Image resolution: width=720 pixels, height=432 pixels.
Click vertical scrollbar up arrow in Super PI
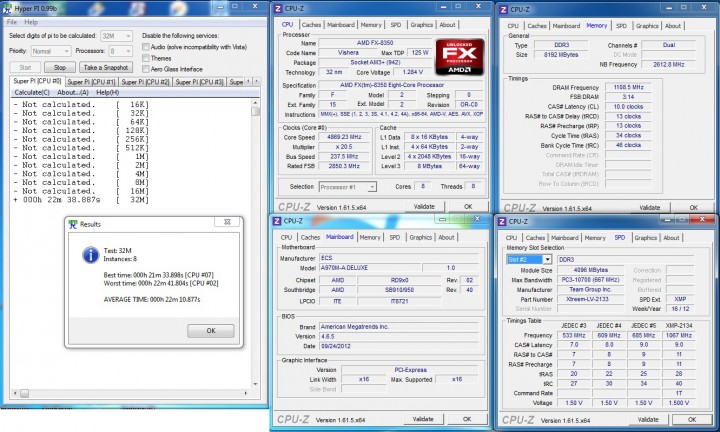[255, 103]
